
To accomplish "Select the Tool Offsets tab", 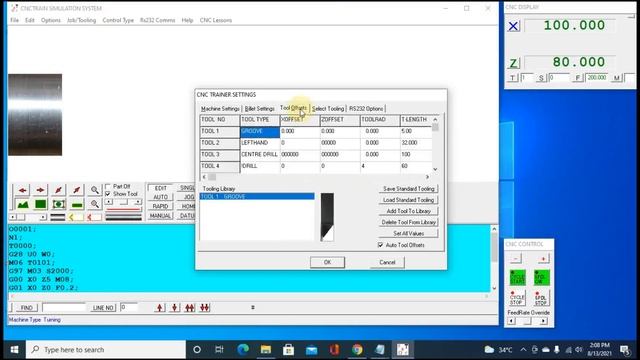I will (293, 108).
